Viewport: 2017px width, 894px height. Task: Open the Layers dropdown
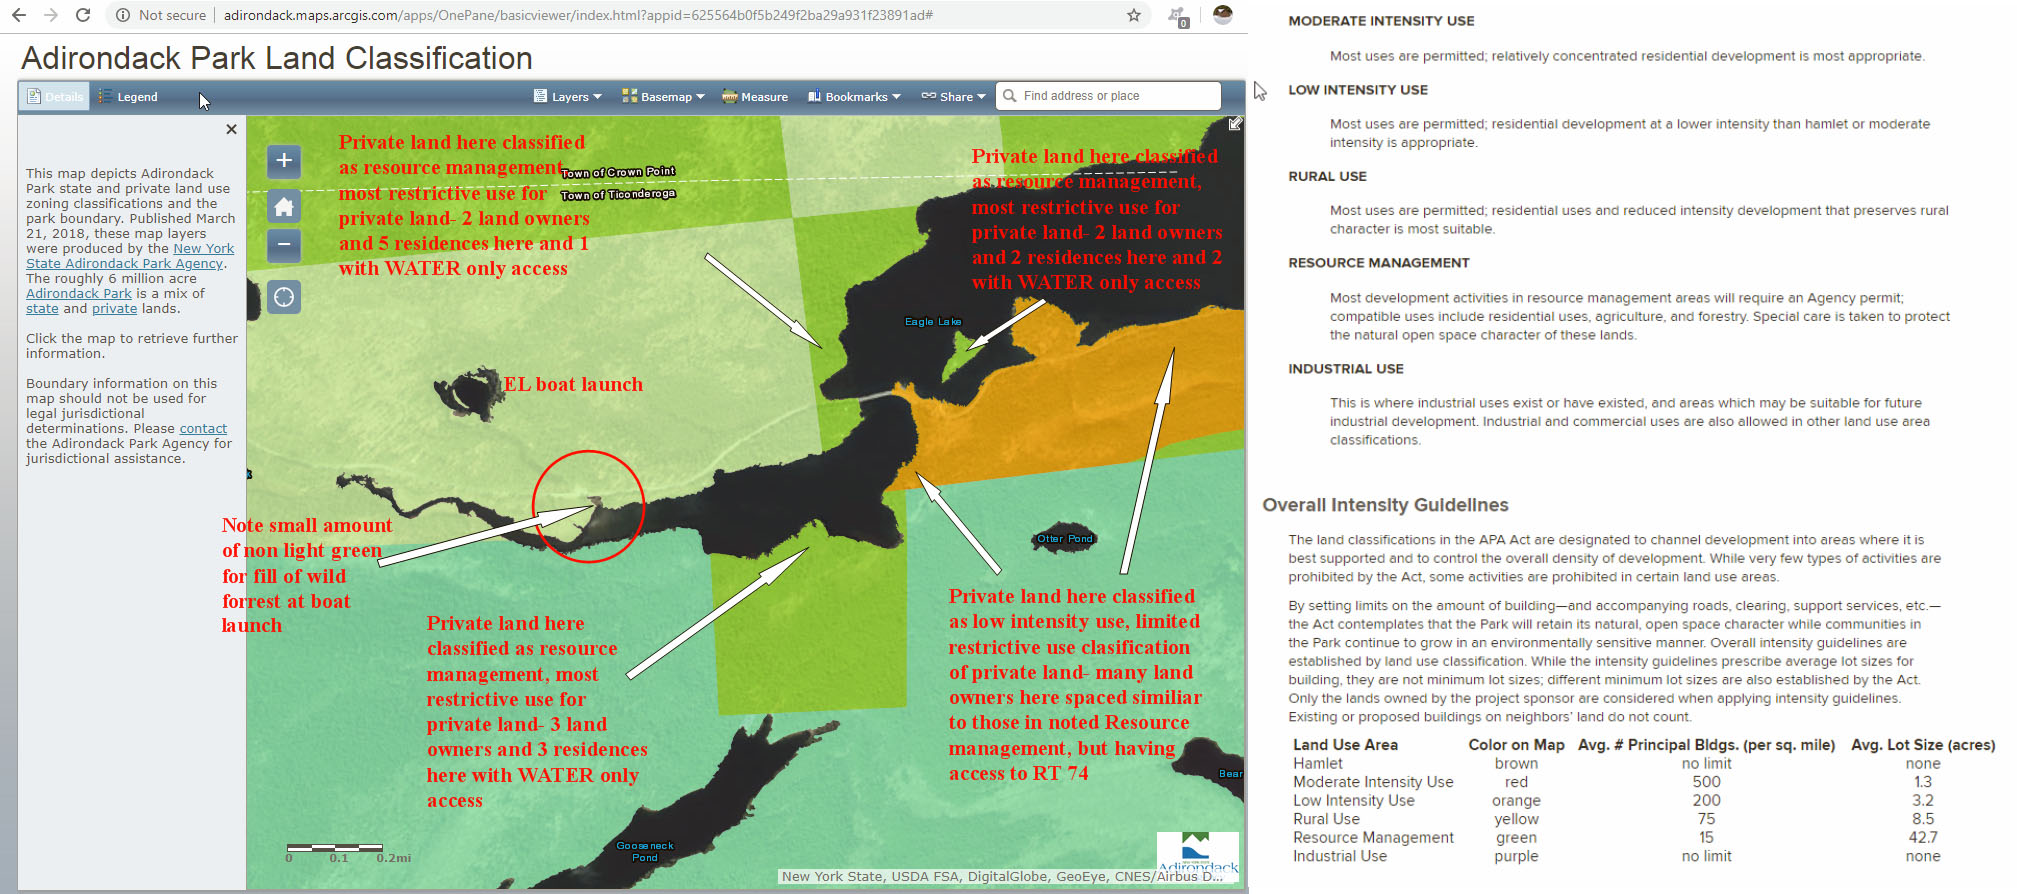click(x=568, y=97)
